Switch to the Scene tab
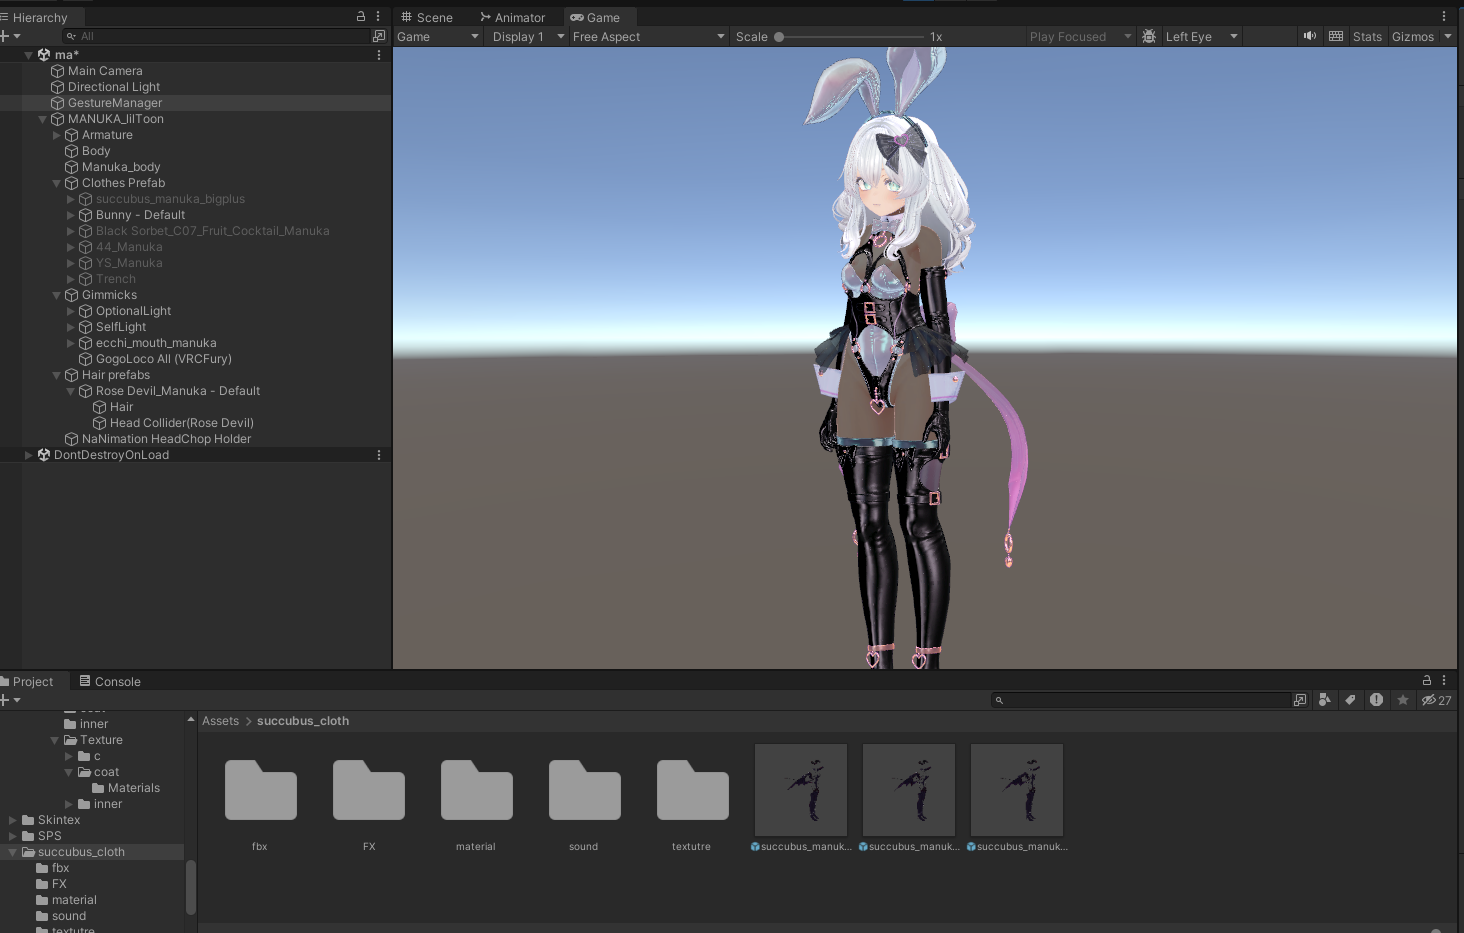This screenshot has width=1464, height=933. 426,18
